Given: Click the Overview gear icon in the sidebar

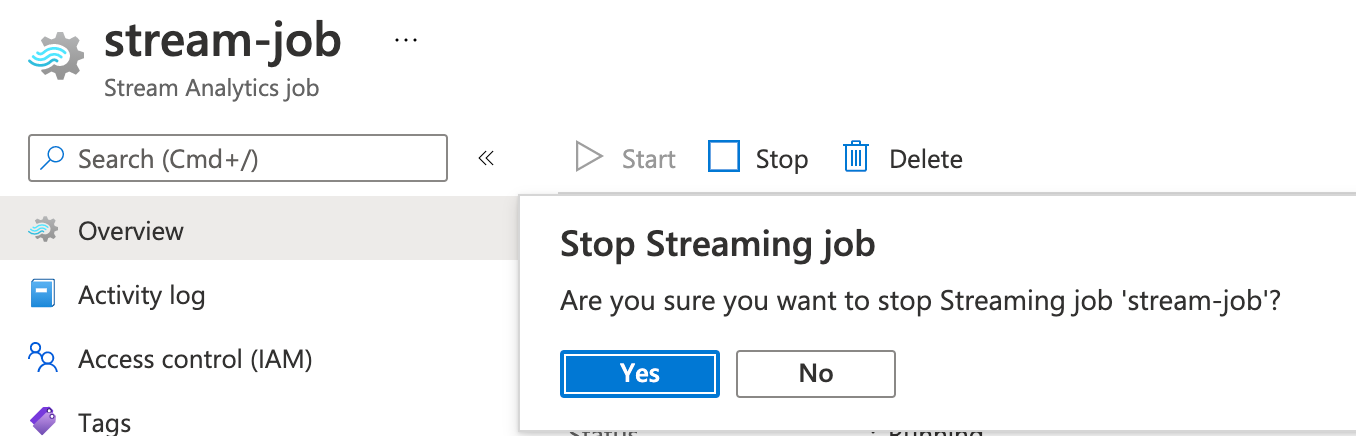Looking at the screenshot, I should click(43, 231).
